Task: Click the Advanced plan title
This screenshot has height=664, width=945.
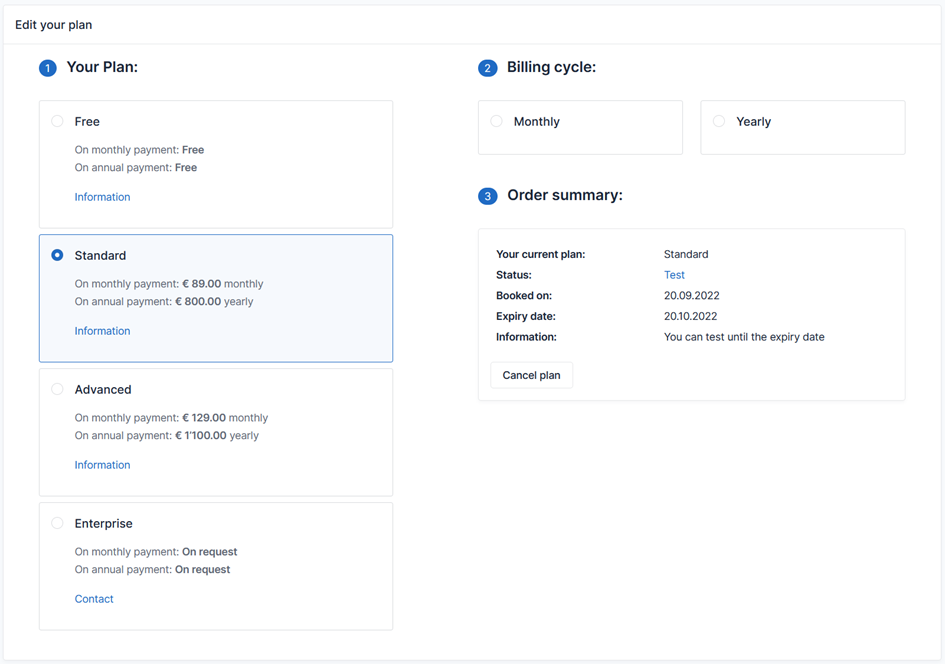Action: [103, 389]
